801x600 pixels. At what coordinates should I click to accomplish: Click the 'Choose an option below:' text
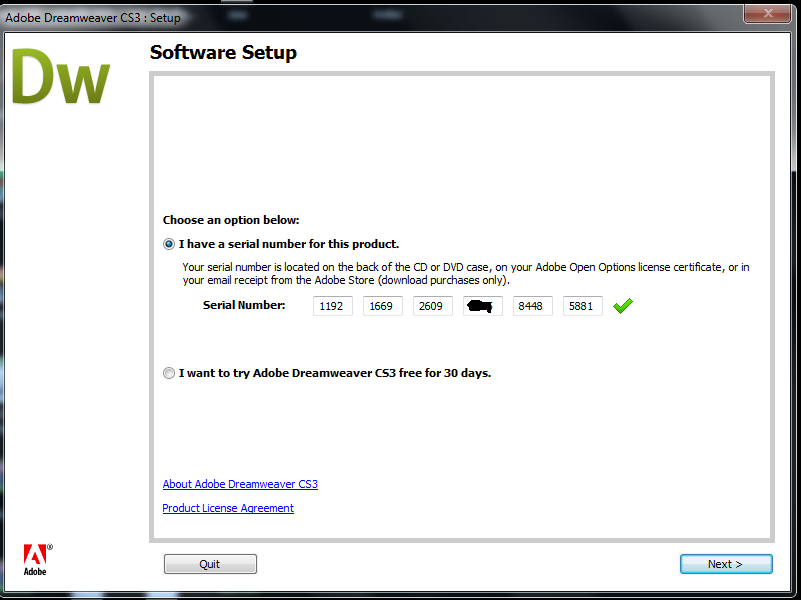click(231, 220)
